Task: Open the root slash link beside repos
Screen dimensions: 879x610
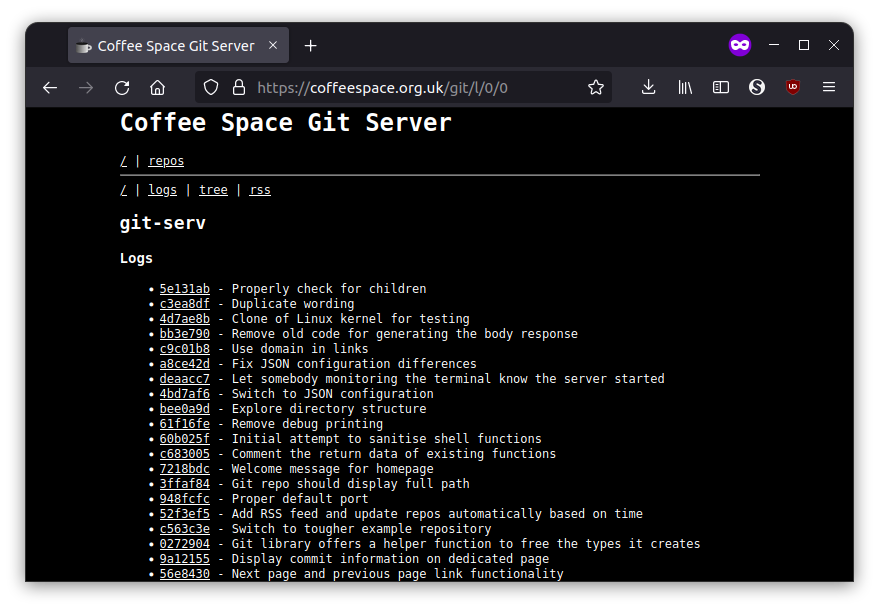Action: (123, 161)
